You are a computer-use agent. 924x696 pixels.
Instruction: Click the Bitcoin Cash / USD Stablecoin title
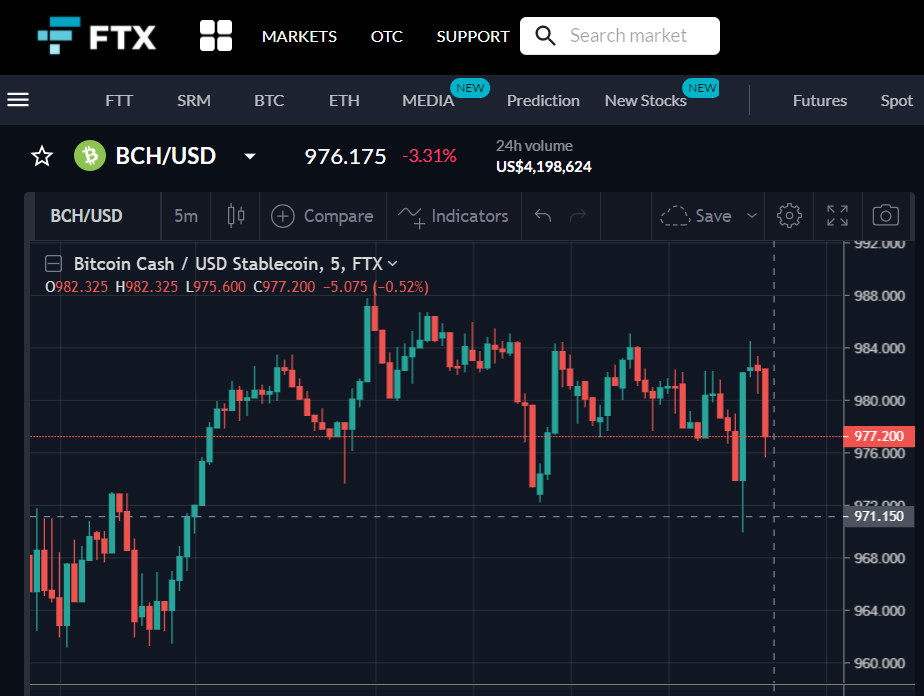point(228,263)
